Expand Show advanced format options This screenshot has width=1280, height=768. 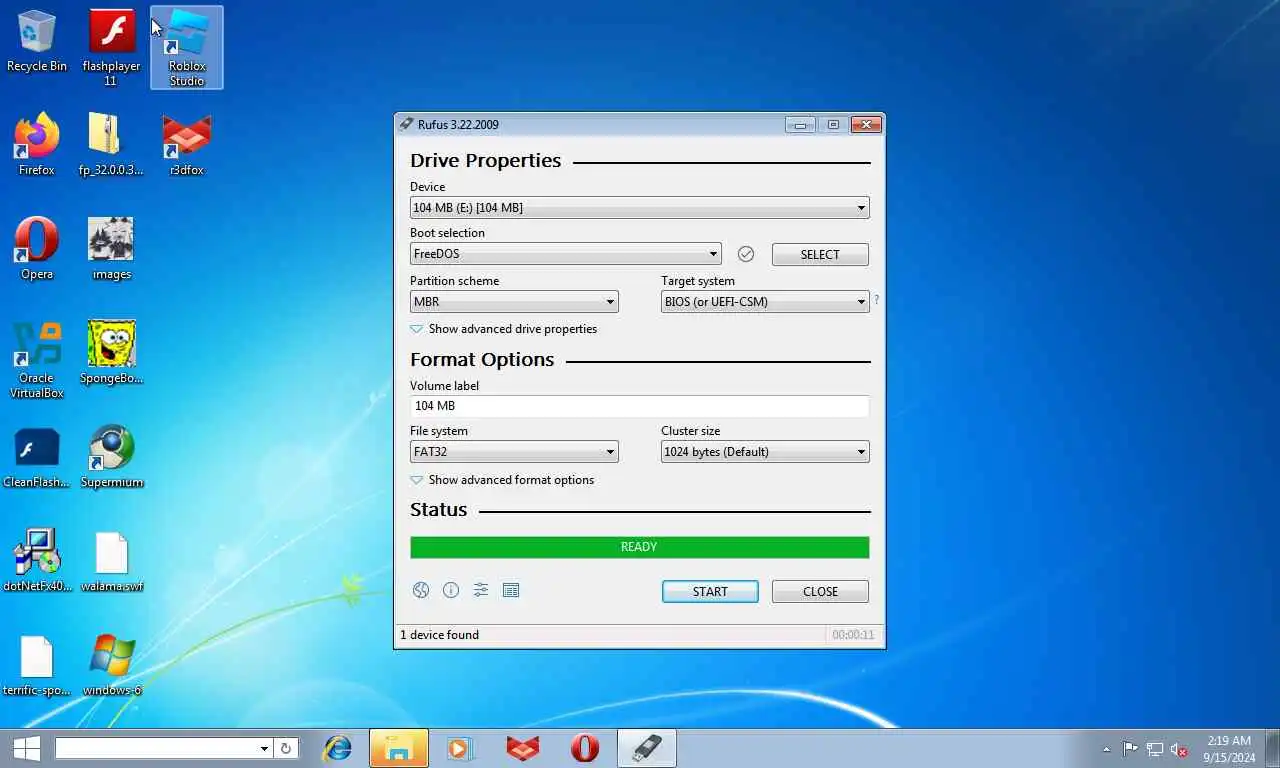pos(502,480)
